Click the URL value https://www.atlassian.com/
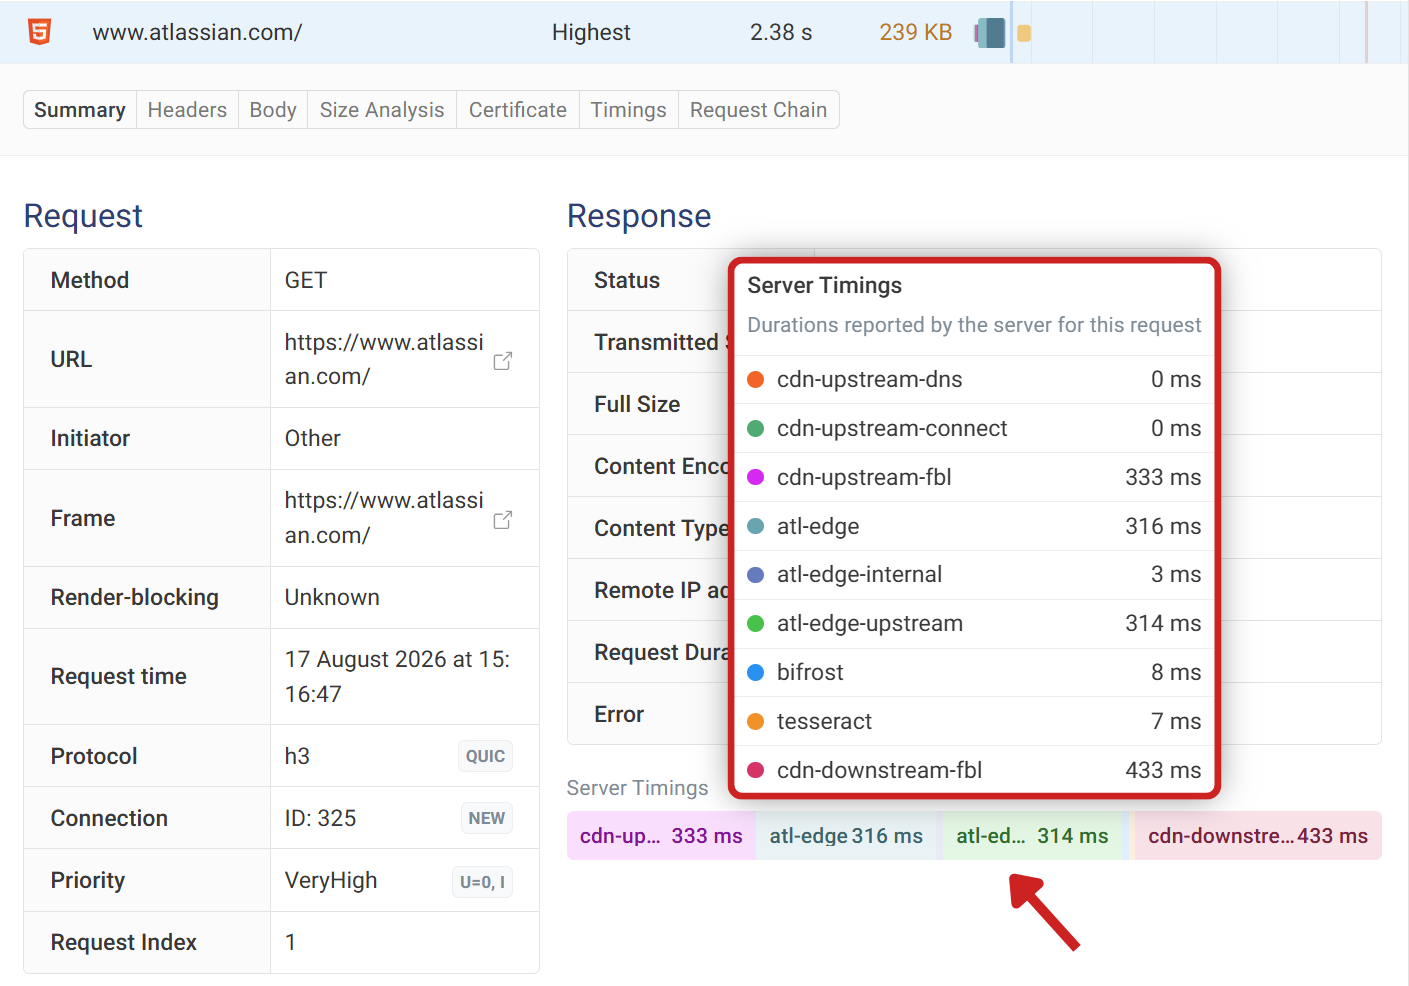1409x986 pixels. click(384, 359)
